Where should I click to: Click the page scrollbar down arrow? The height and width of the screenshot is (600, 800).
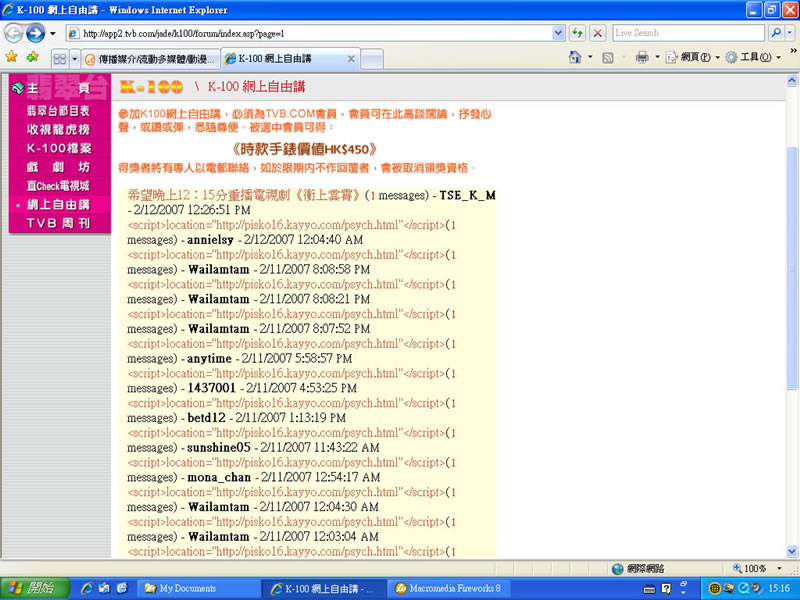791,551
